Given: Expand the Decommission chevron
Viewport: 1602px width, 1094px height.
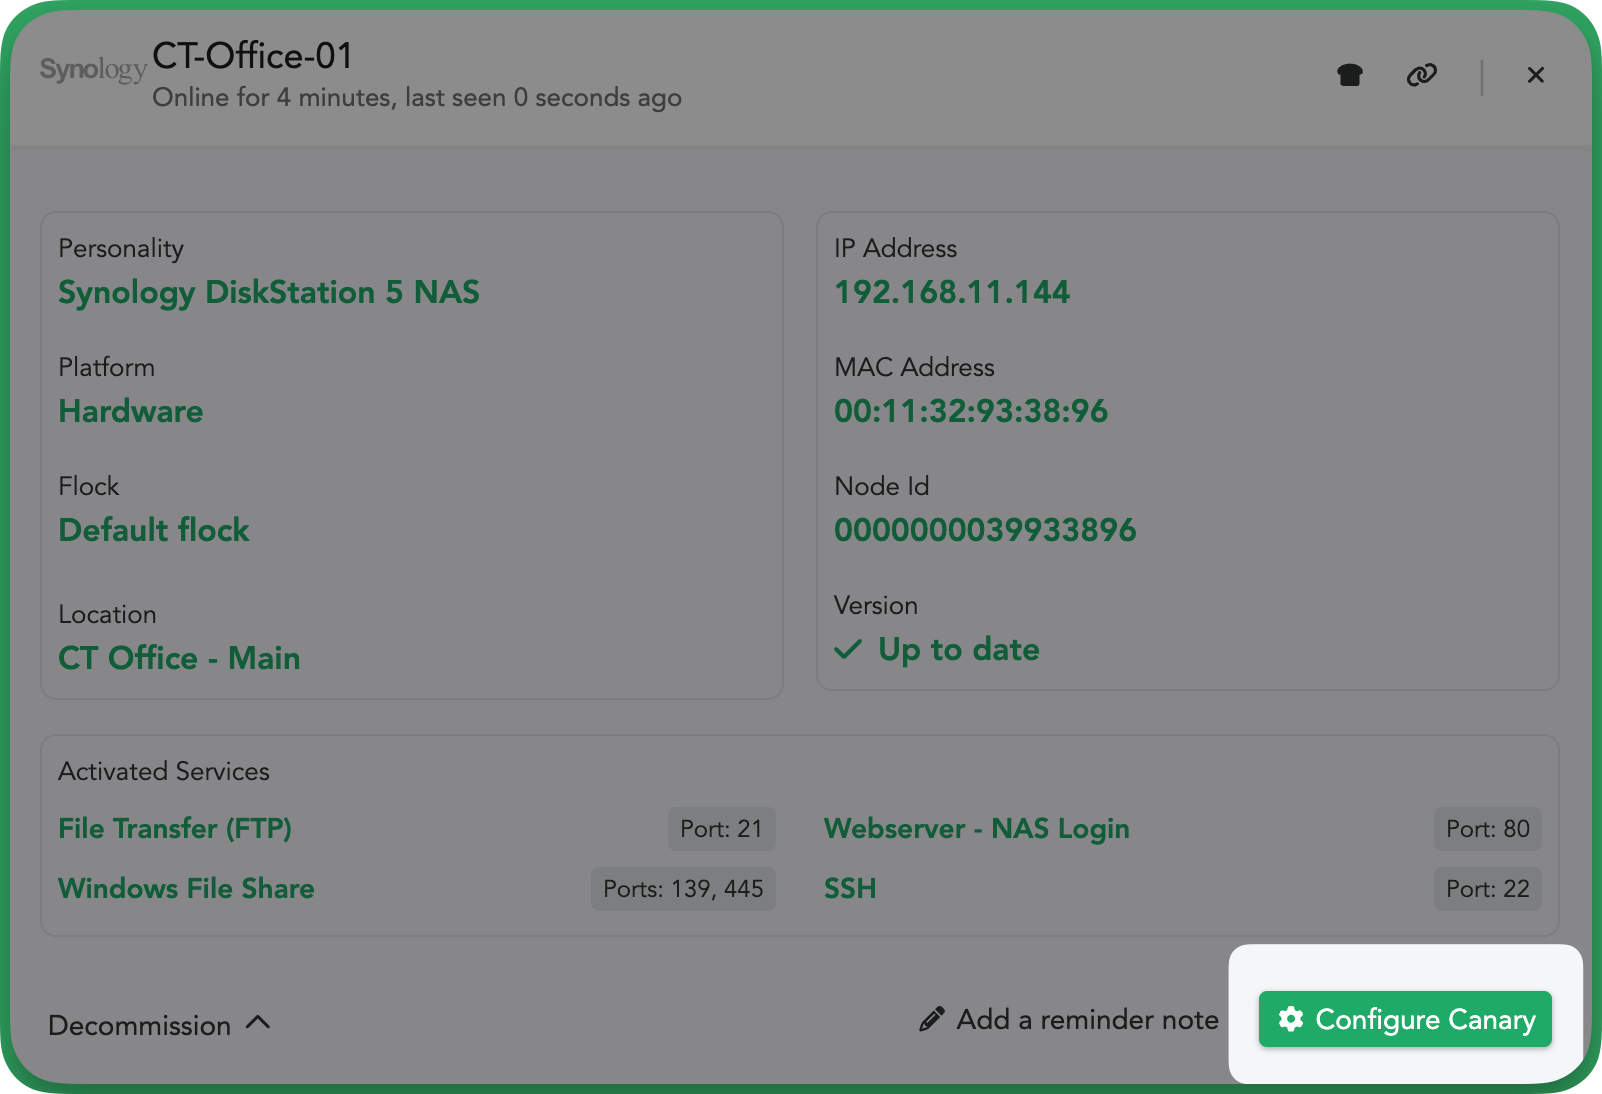Looking at the screenshot, I should (x=258, y=1022).
